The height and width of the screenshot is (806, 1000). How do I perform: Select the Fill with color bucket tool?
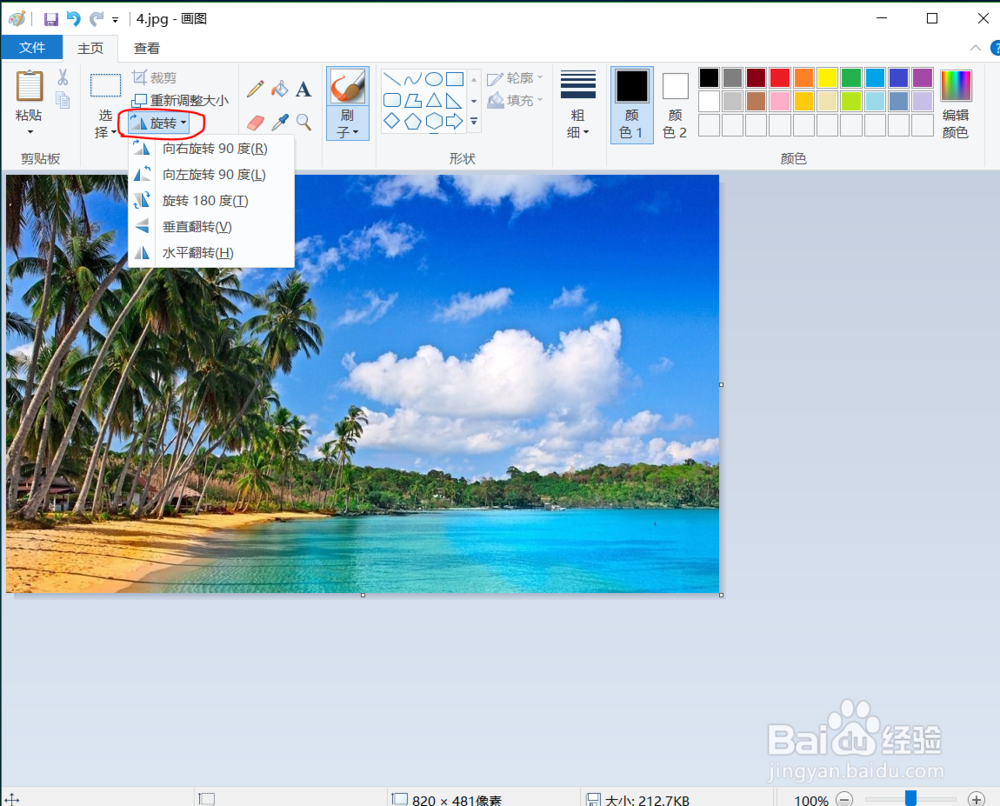pyautogui.click(x=279, y=89)
